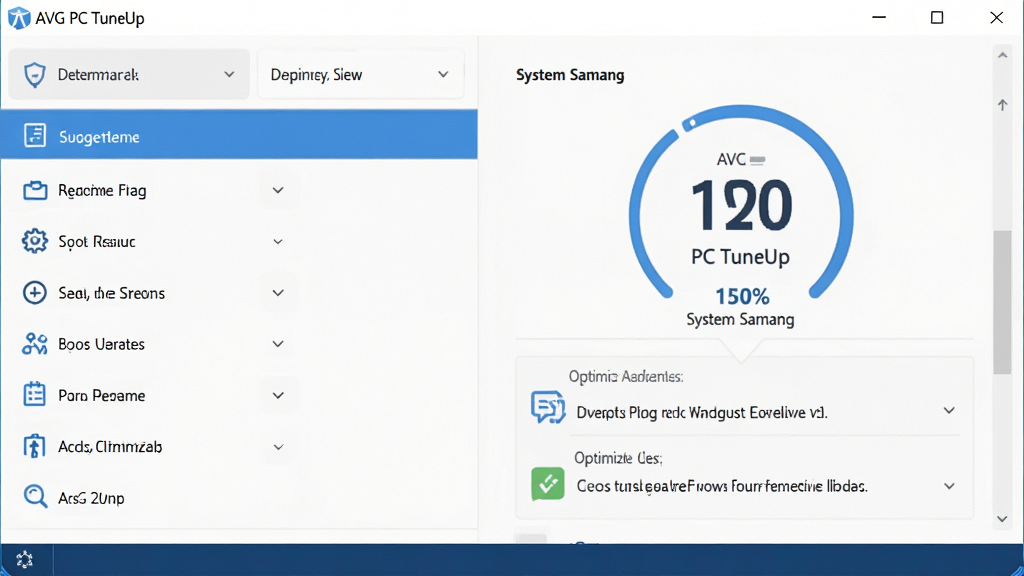Click the magnifier icon beside AcsG 2Unp
Screen dimensions: 1024x576
(x=35, y=497)
